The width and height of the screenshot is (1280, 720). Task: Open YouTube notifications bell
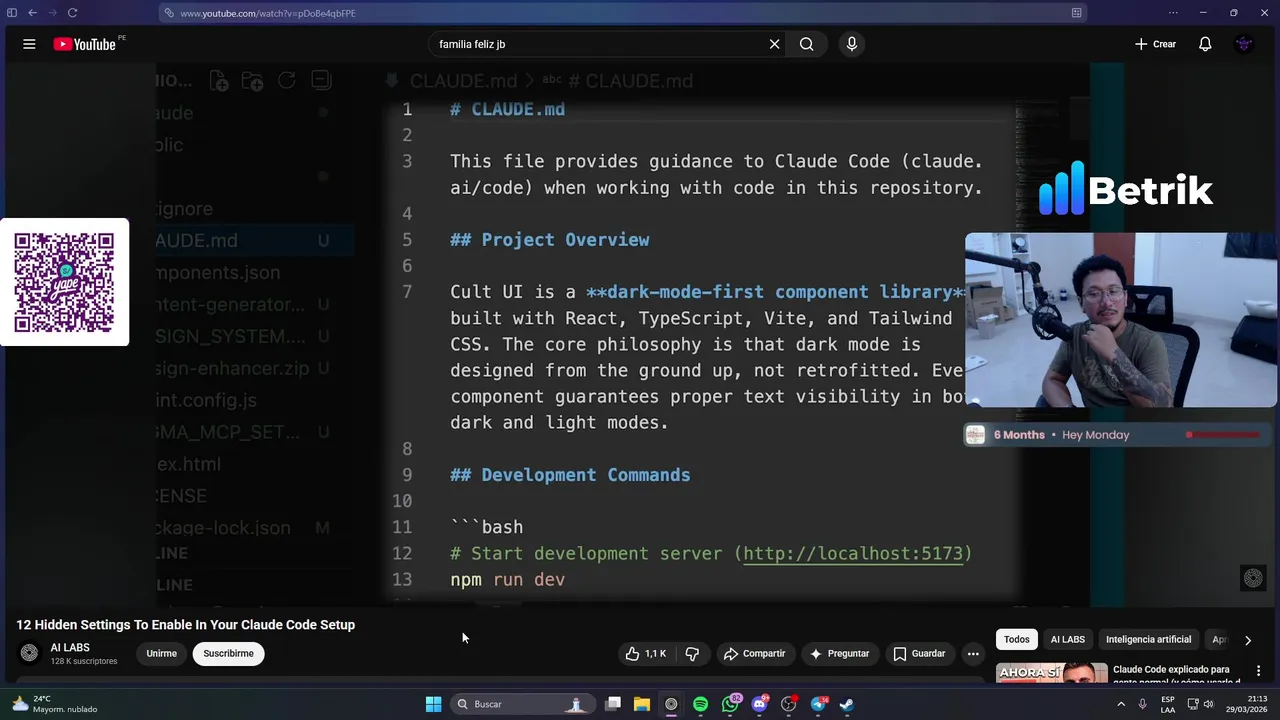point(1205,44)
